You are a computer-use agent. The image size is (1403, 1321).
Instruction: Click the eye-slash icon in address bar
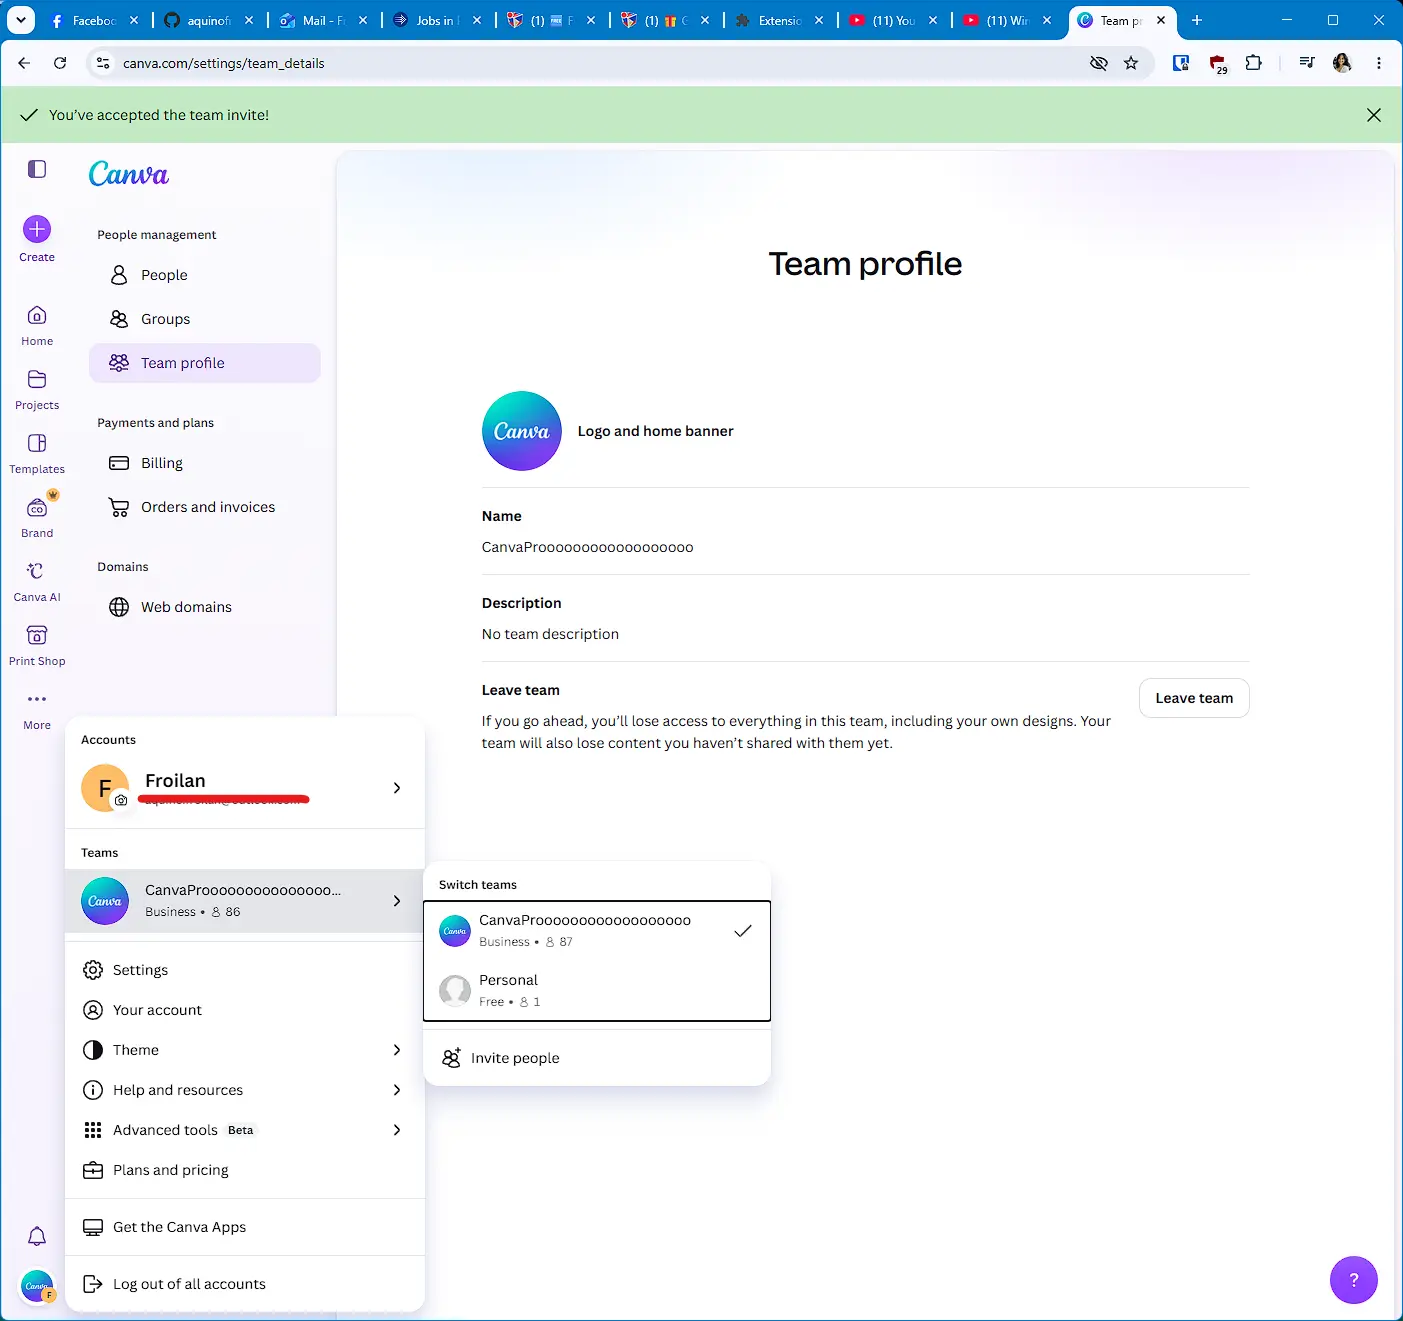pyautogui.click(x=1099, y=63)
